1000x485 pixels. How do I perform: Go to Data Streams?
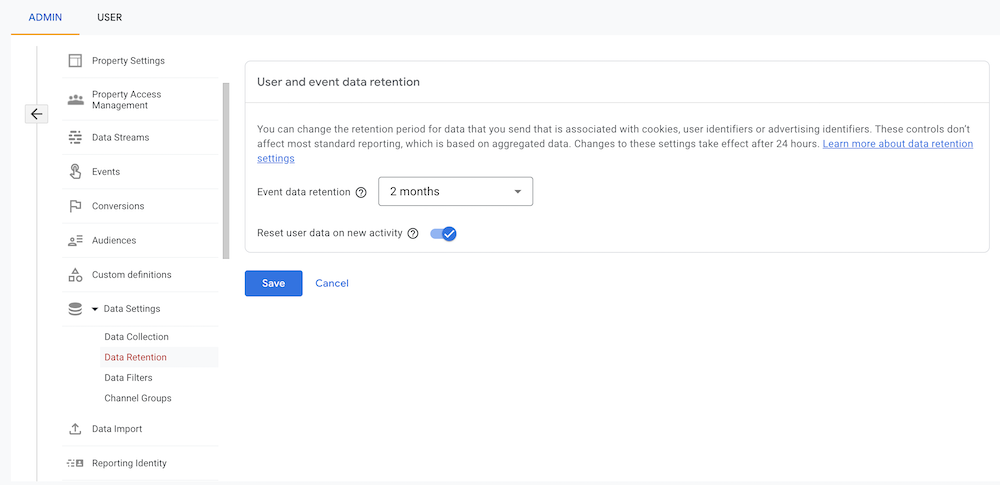tap(121, 137)
